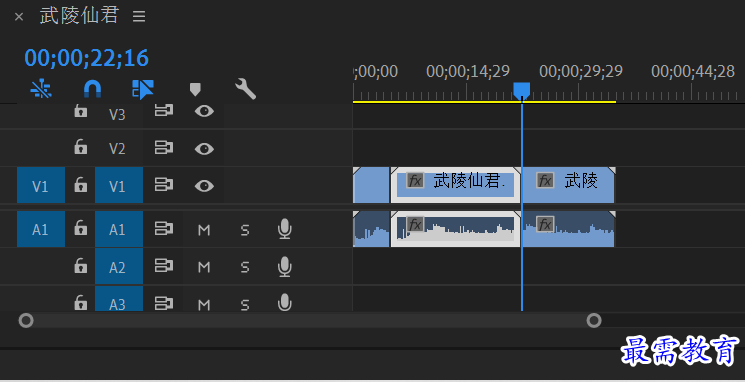Toggle A1 track targeting
This screenshot has height=382, width=745.
click(x=119, y=229)
